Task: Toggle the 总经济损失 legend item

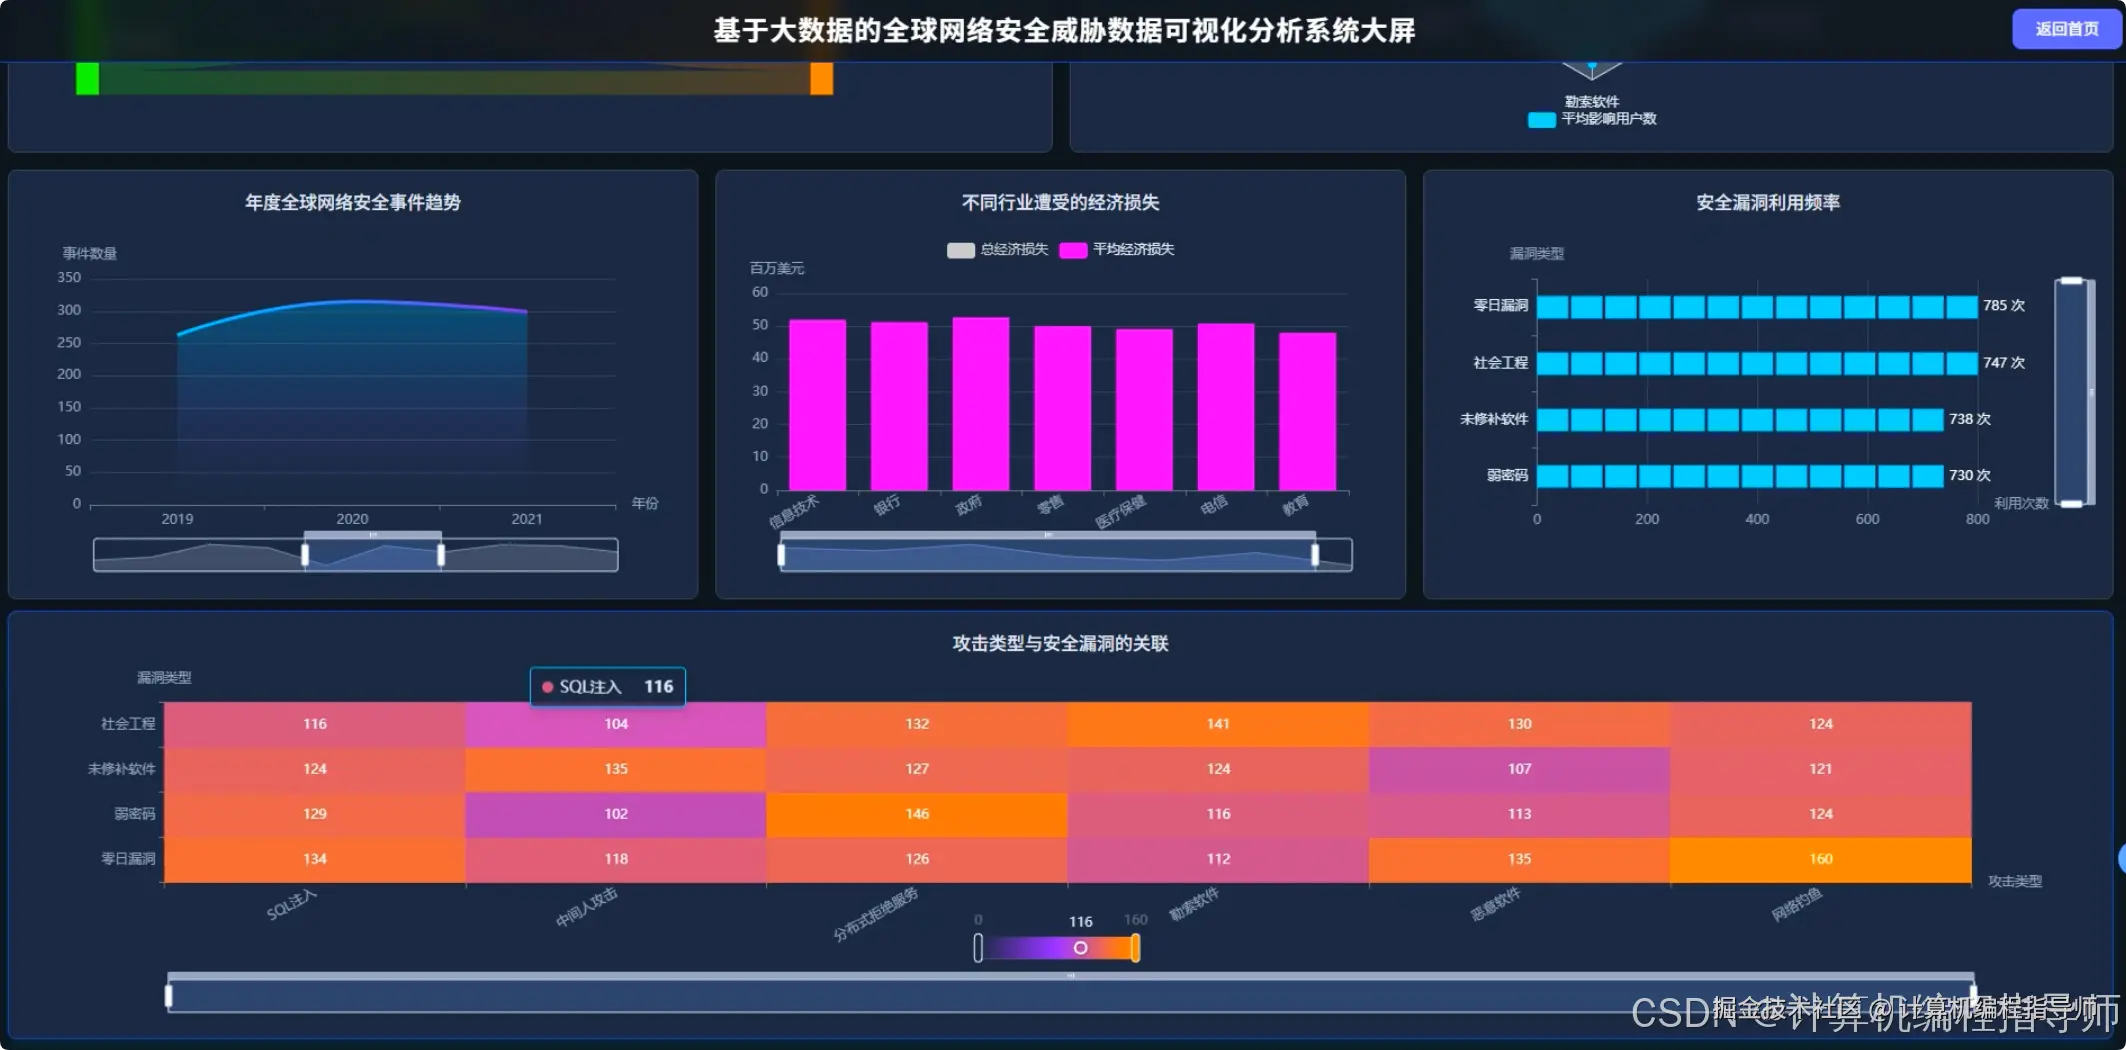Action: (997, 250)
